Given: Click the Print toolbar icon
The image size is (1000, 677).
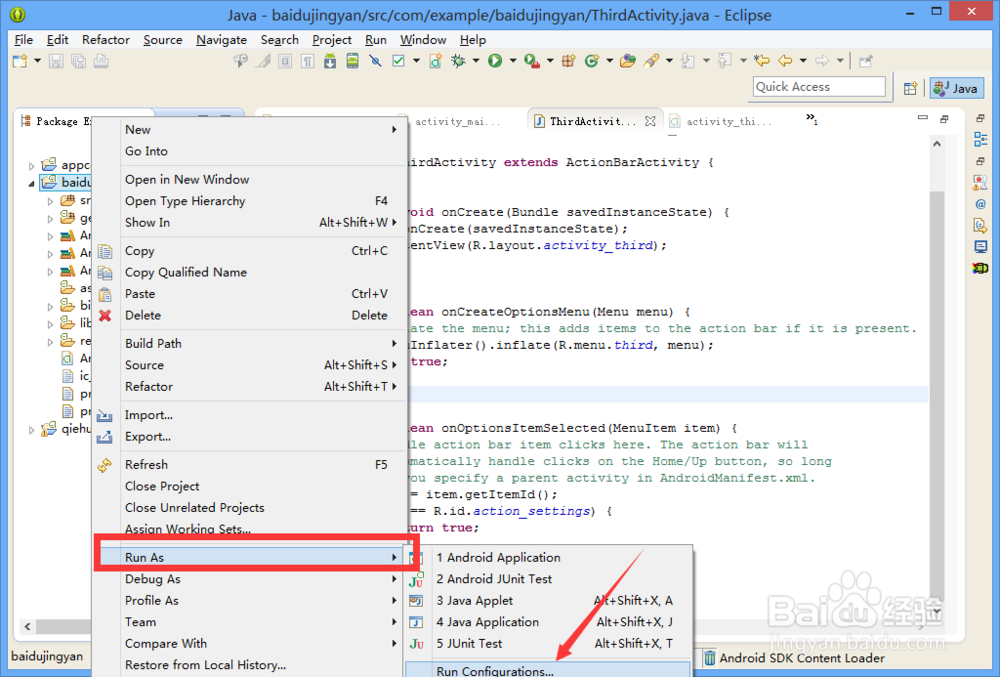Looking at the screenshot, I should [x=101, y=61].
